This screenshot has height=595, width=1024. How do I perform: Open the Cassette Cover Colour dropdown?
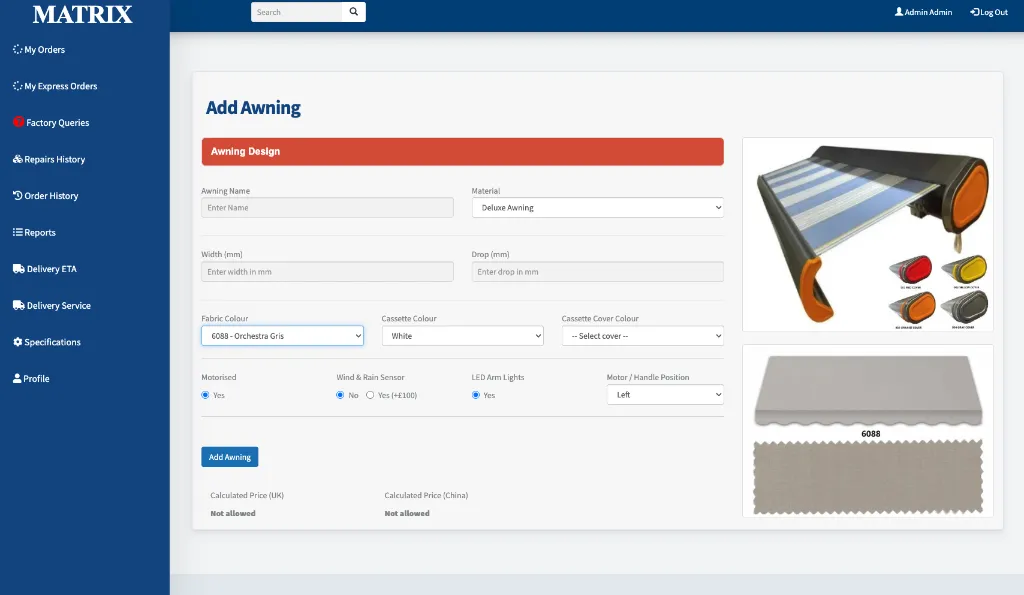pyautogui.click(x=643, y=336)
